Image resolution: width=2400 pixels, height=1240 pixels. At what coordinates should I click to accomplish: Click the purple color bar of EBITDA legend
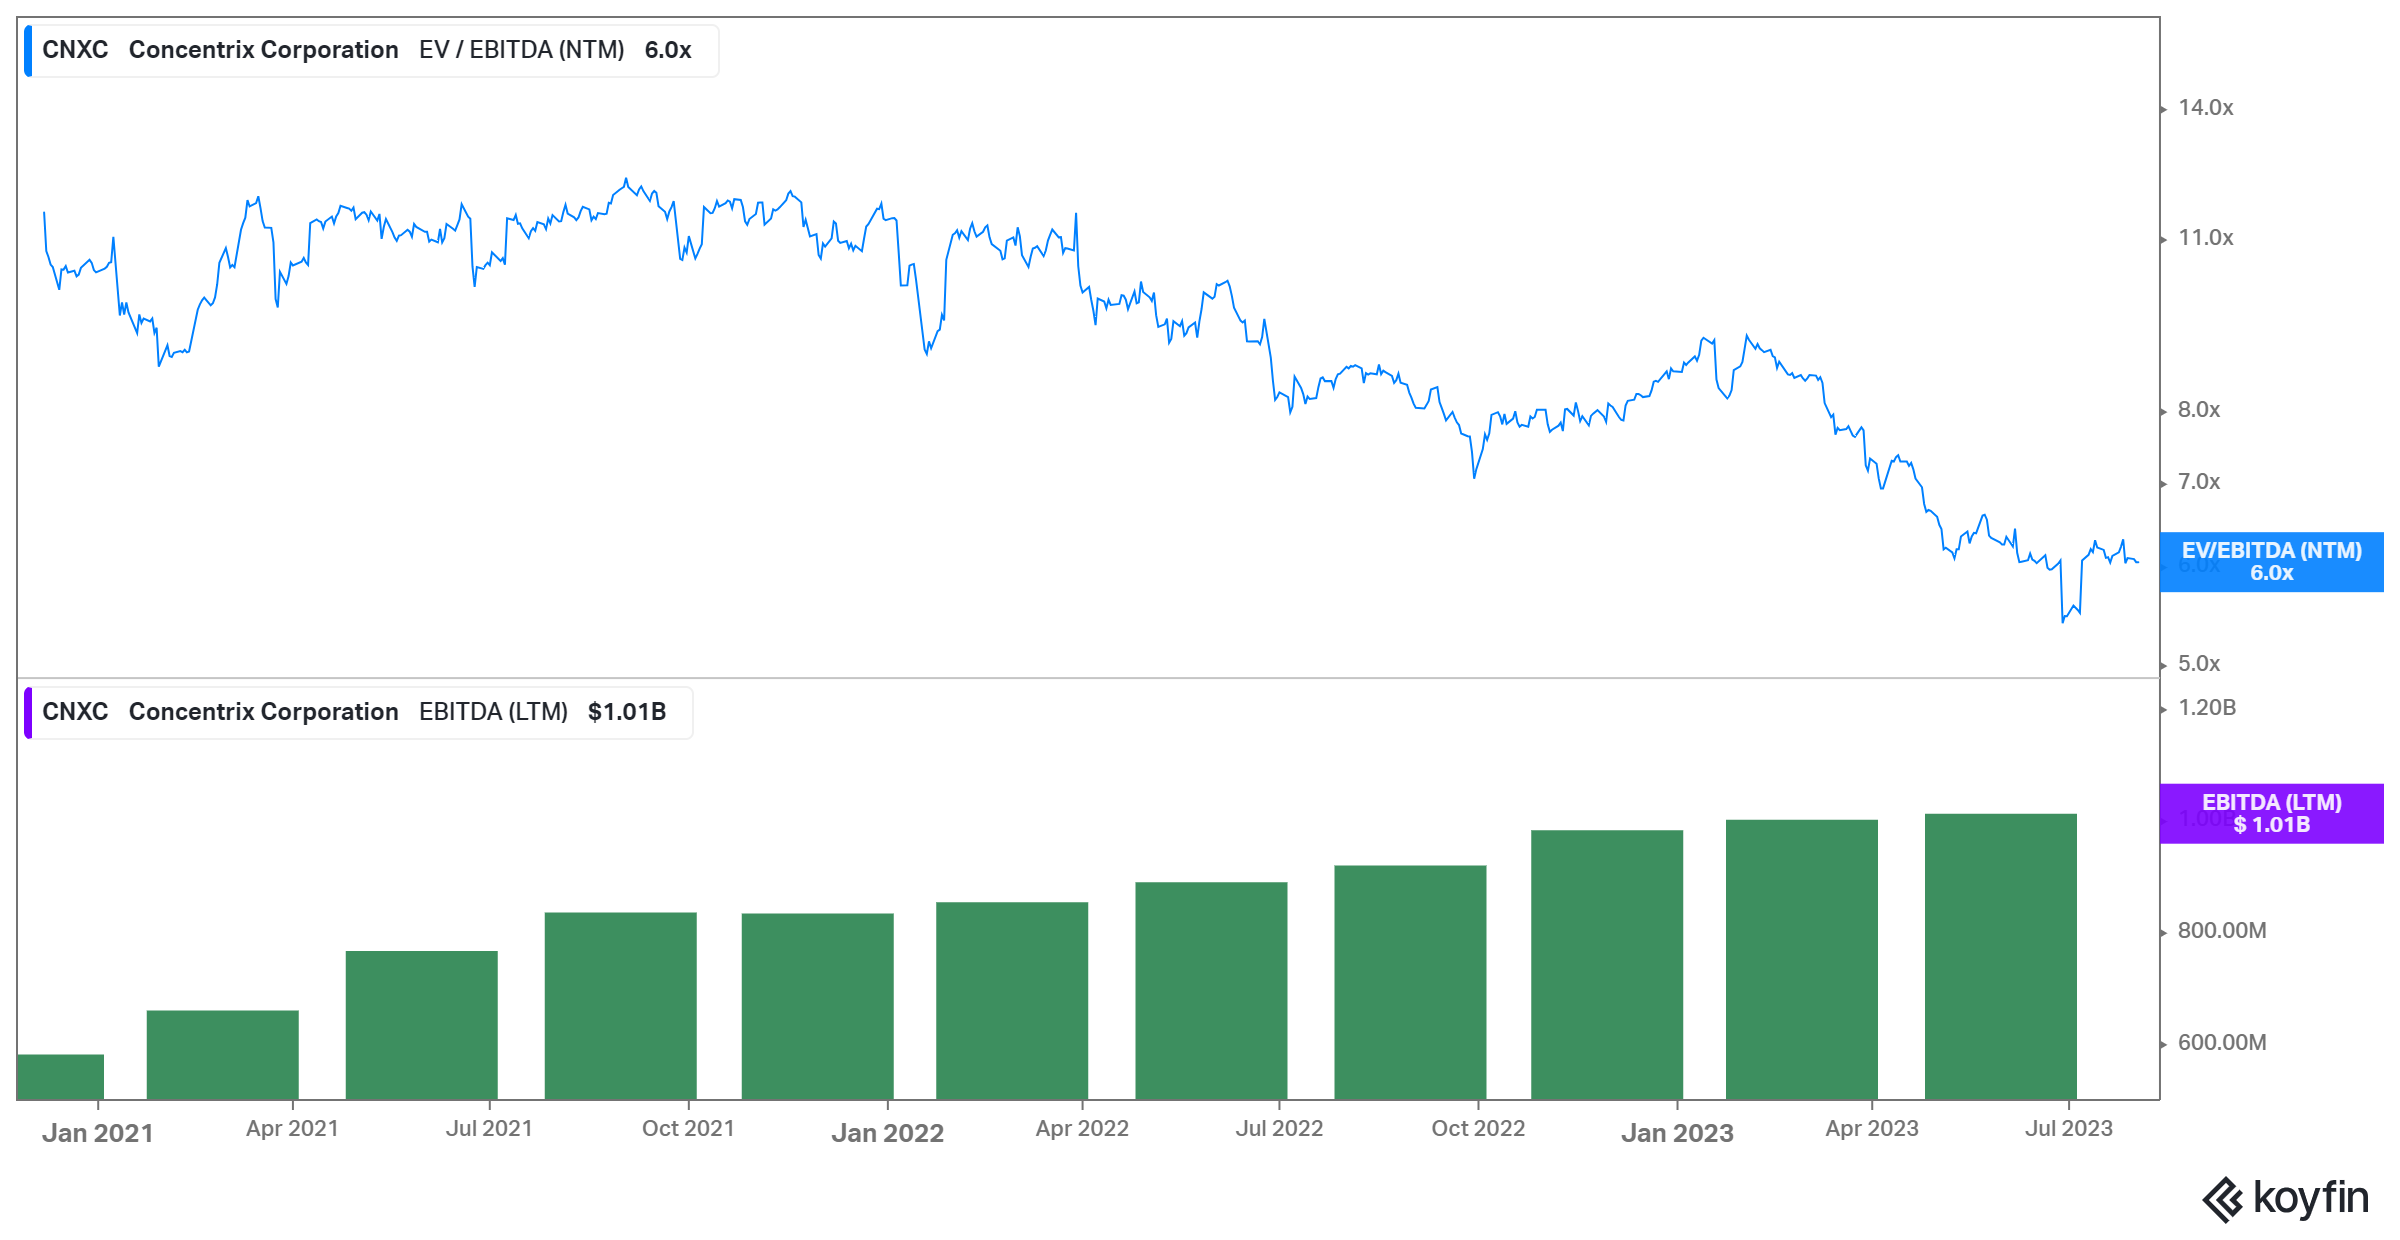click(x=28, y=712)
